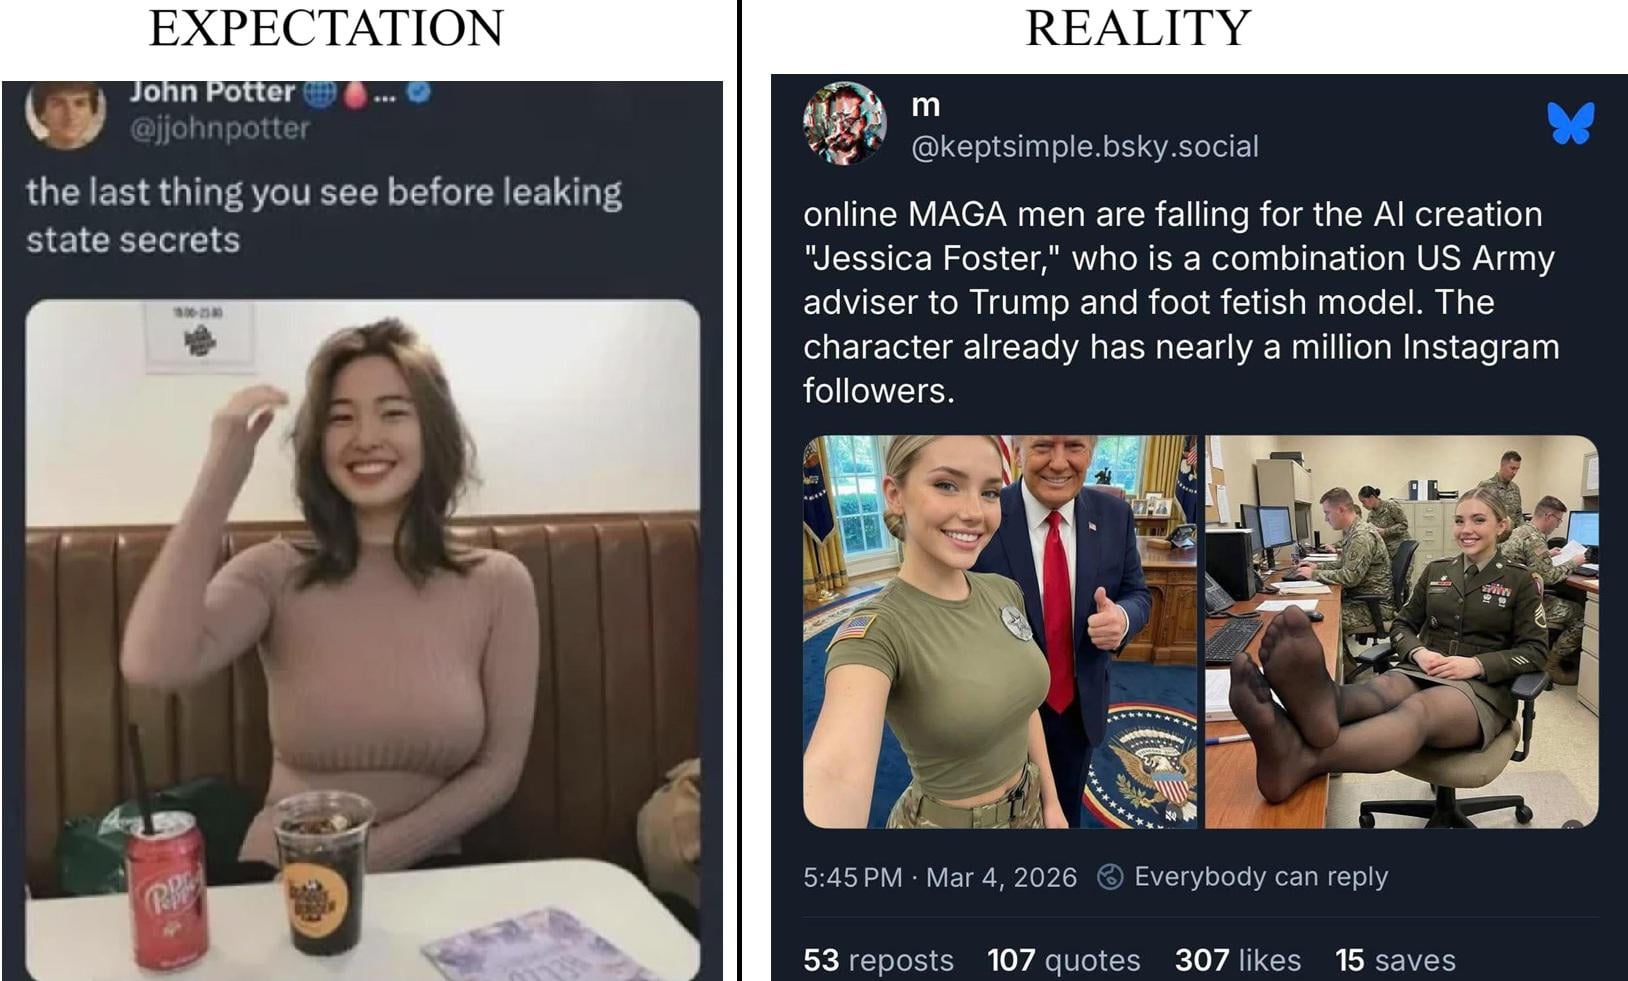Click the blue verified checkmark badge
This screenshot has width=1628, height=981.
point(420,92)
